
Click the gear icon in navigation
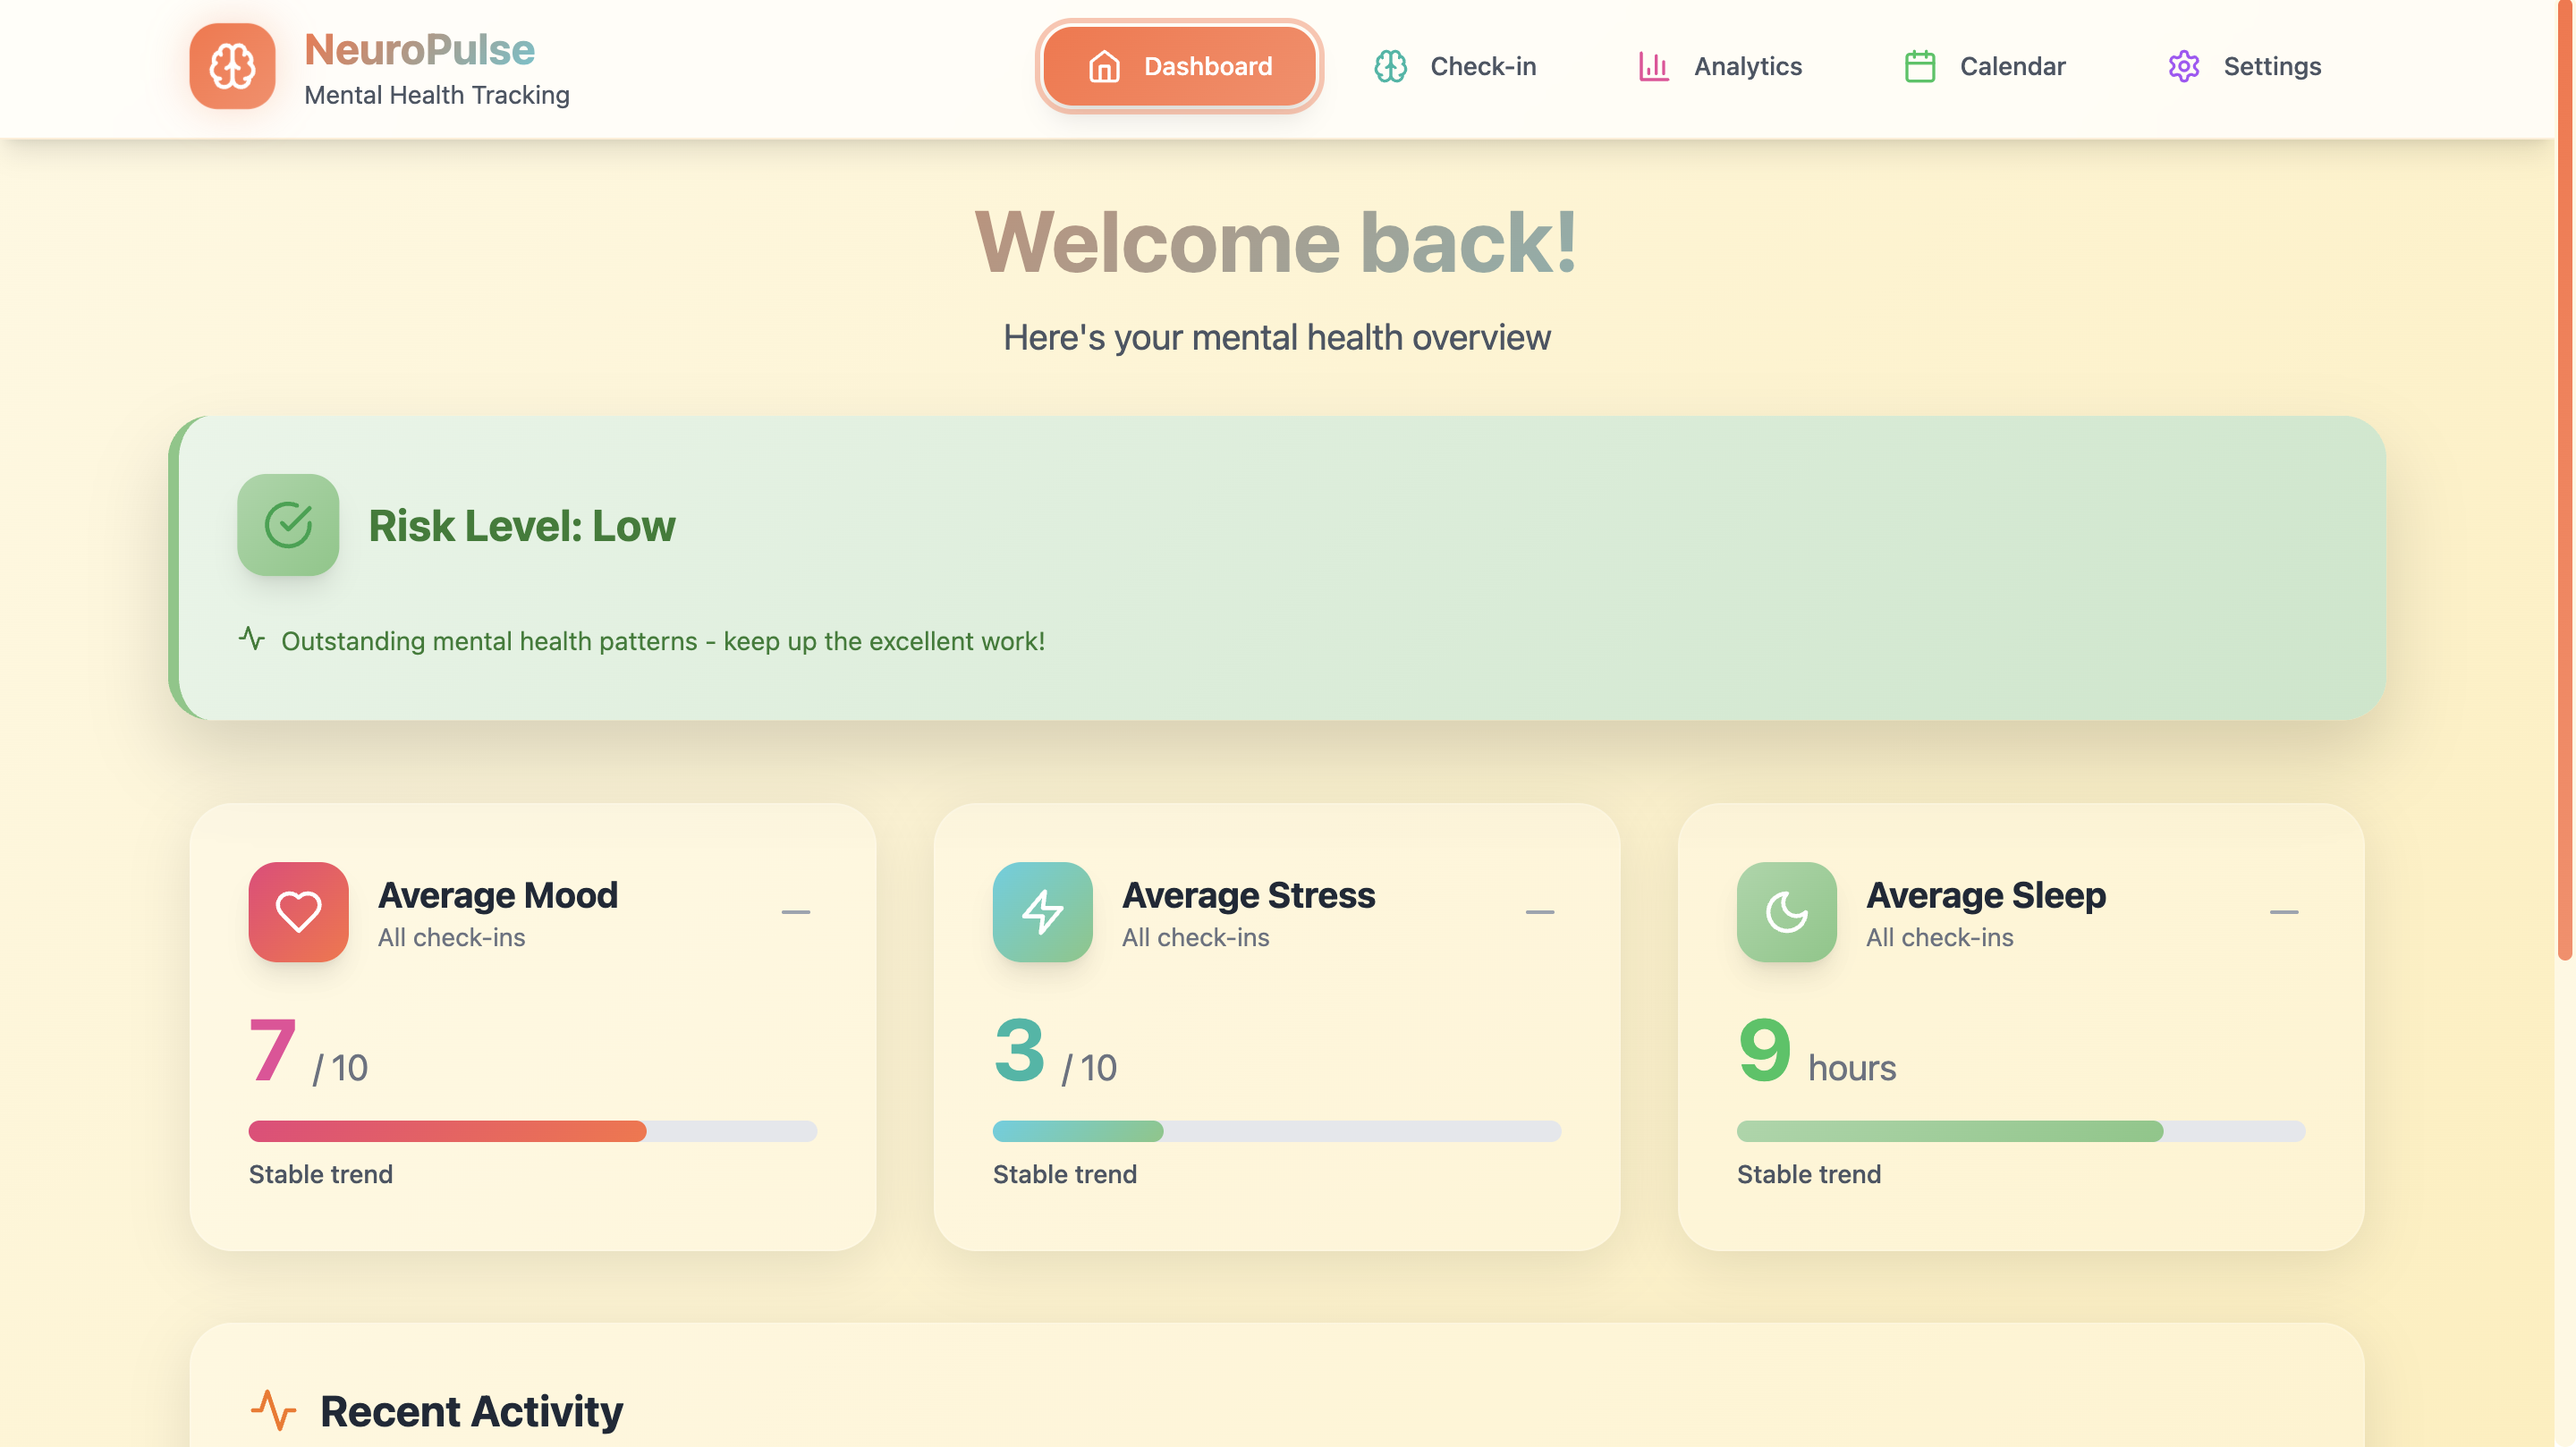[x=2183, y=66]
